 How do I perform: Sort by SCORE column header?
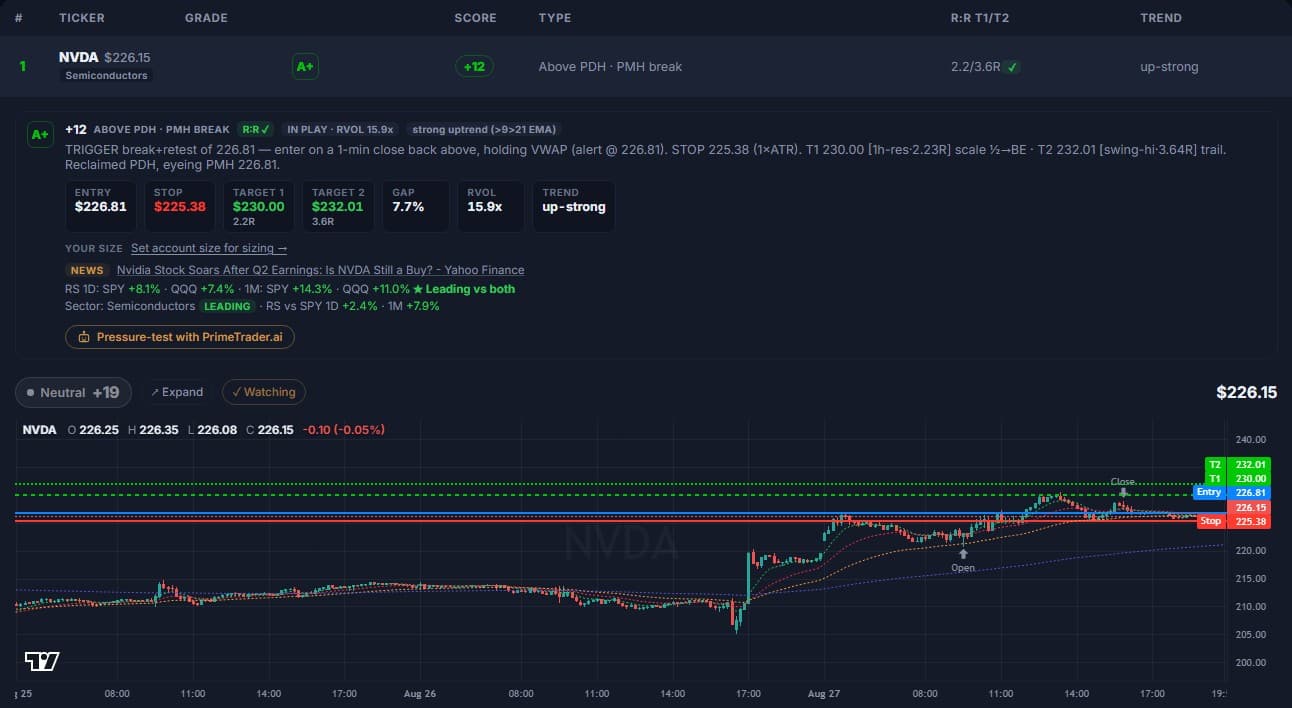coord(475,18)
